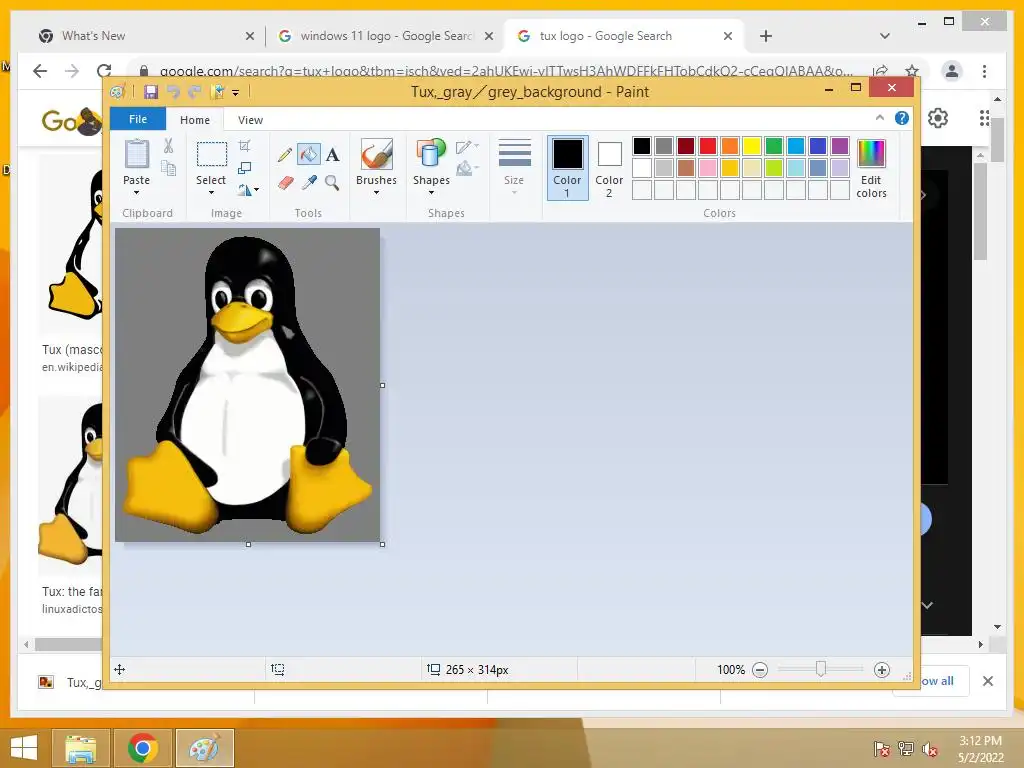
Task: Expand the Select dropdown arrow
Action: tap(211, 193)
